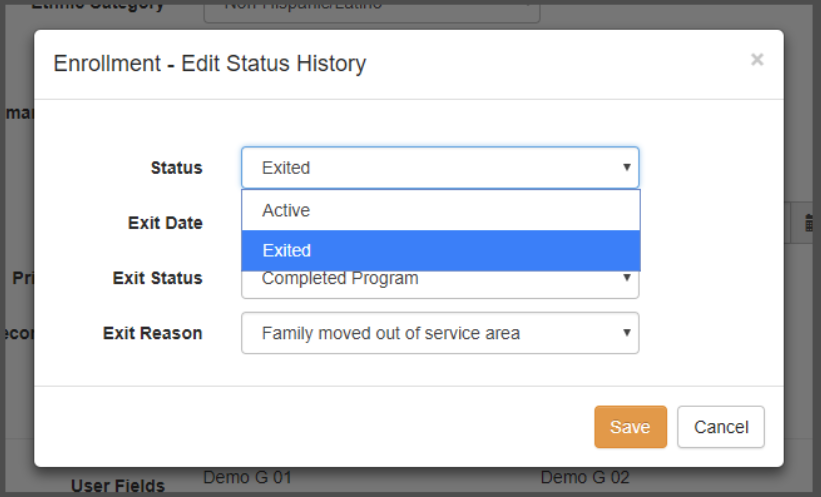Image resolution: width=821 pixels, height=497 pixels.
Task: Click the Exit Status dropdown arrow
Action: [626, 279]
